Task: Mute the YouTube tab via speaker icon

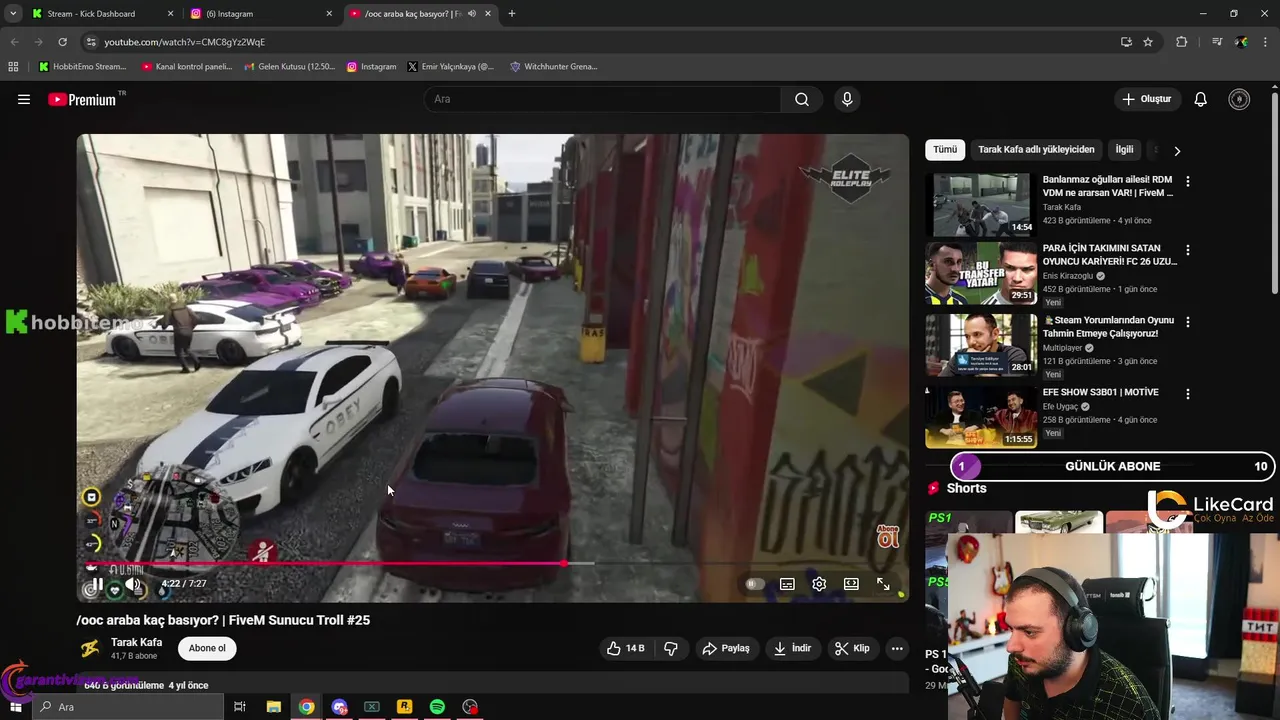Action: point(471,14)
